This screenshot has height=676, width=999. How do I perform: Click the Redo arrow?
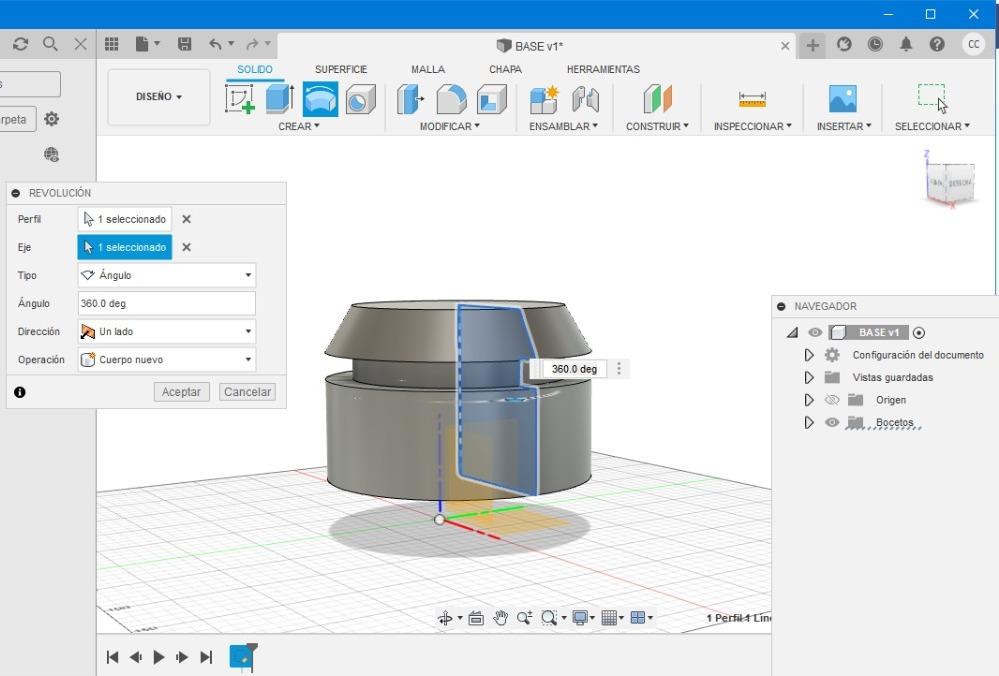pos(252,44)
